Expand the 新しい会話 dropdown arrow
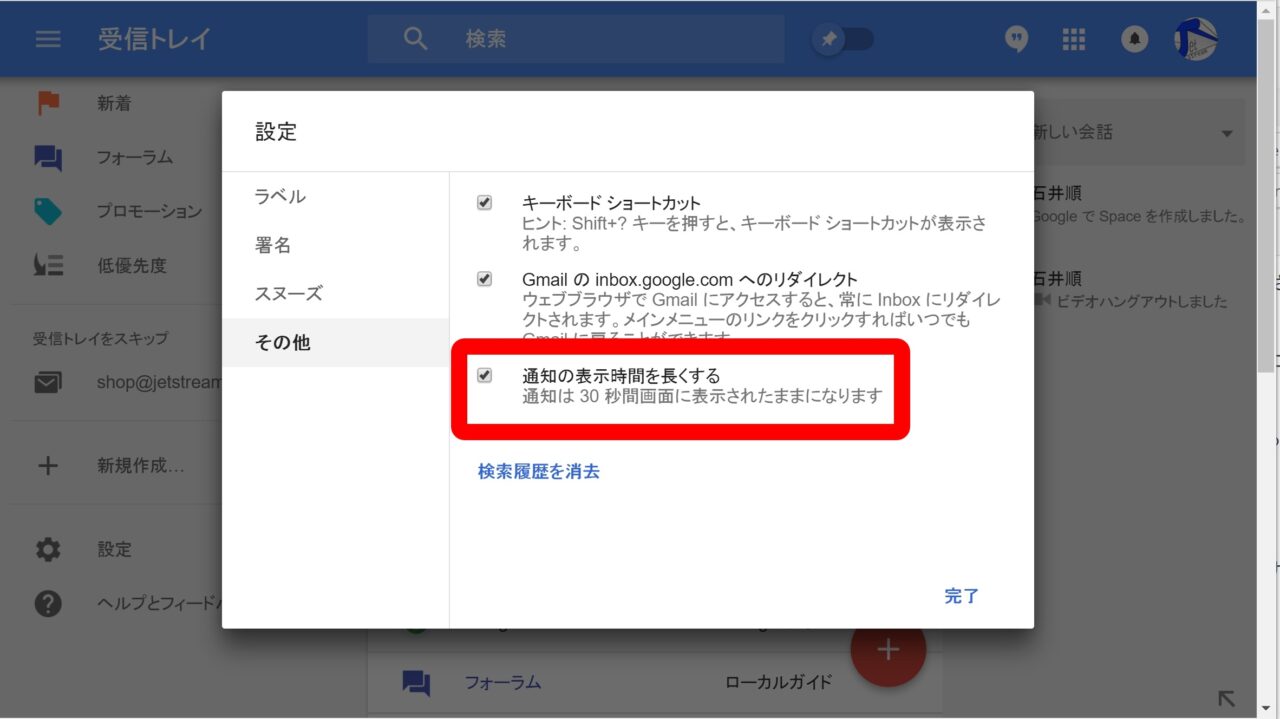 pyautogui.click(x=1227, y=133)
